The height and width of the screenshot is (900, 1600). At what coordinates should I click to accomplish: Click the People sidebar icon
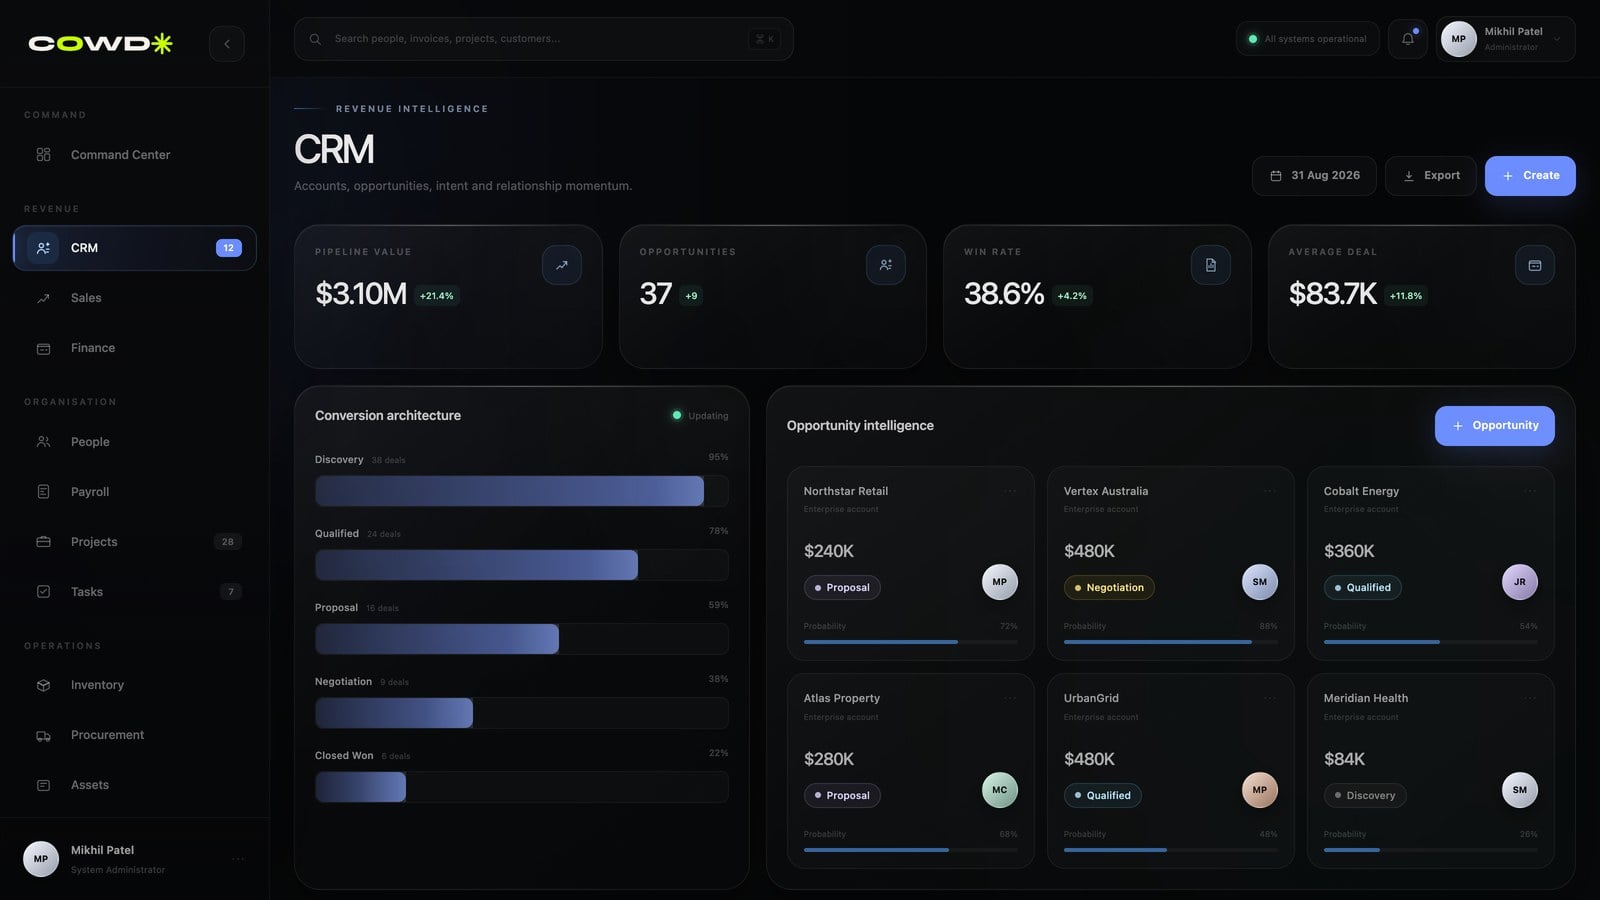(x=43, y=442)
